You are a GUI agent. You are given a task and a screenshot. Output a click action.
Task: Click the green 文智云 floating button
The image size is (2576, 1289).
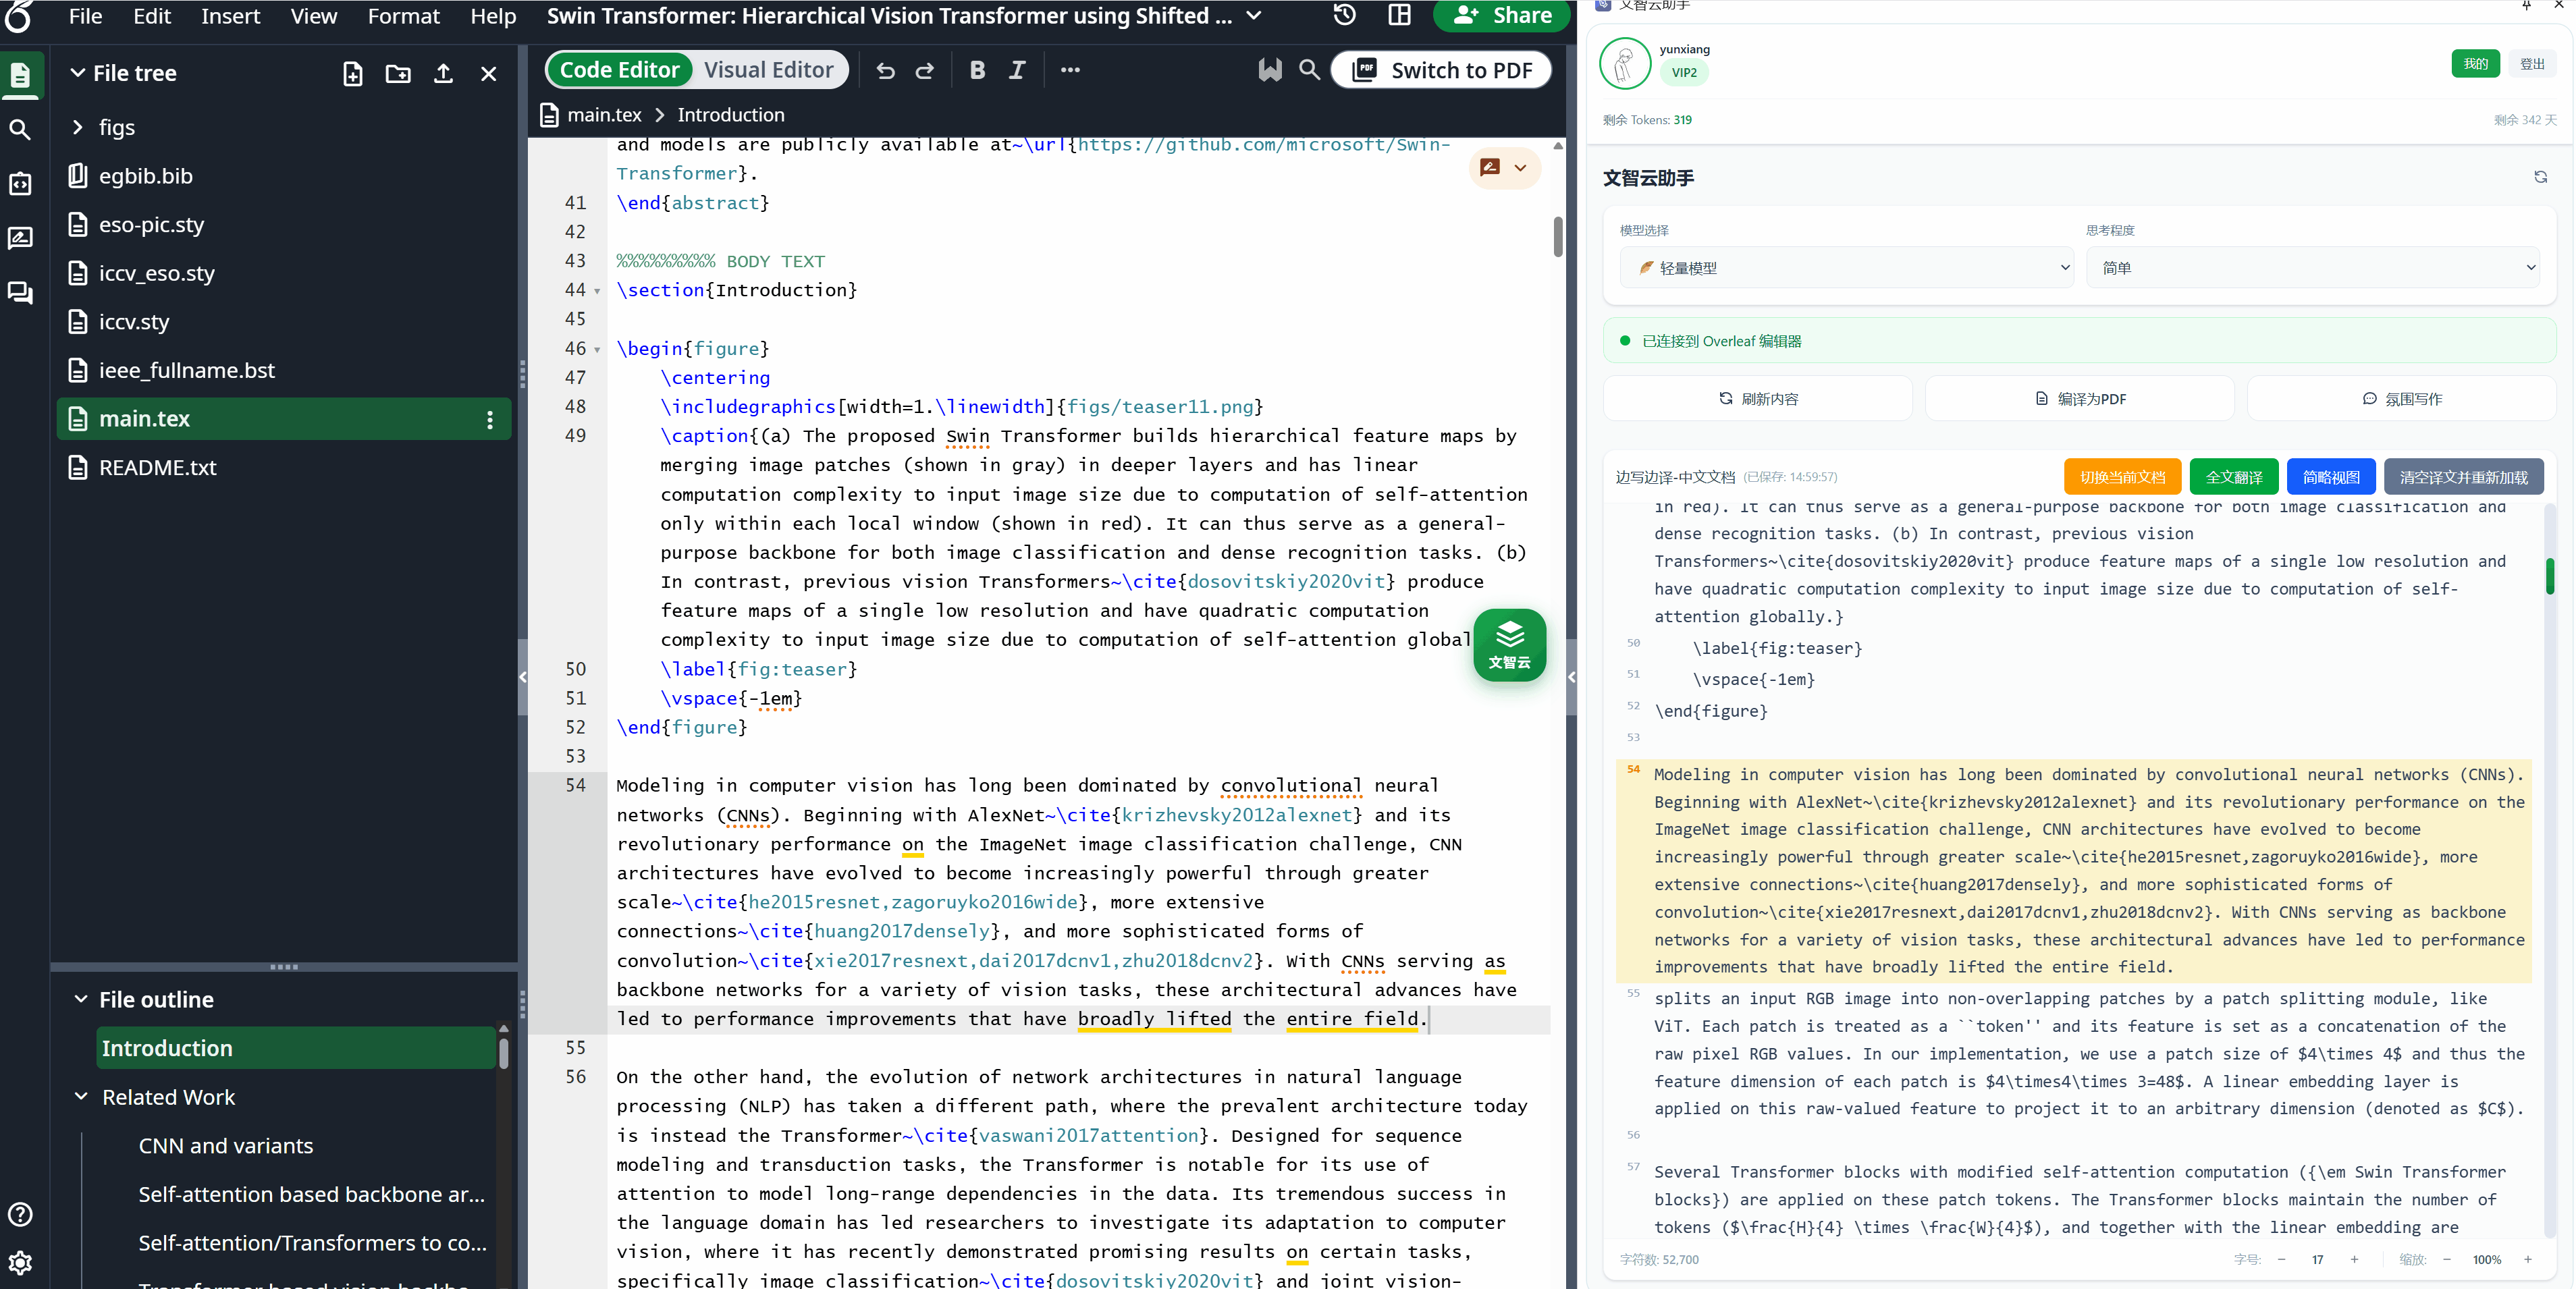point(1509,645)
